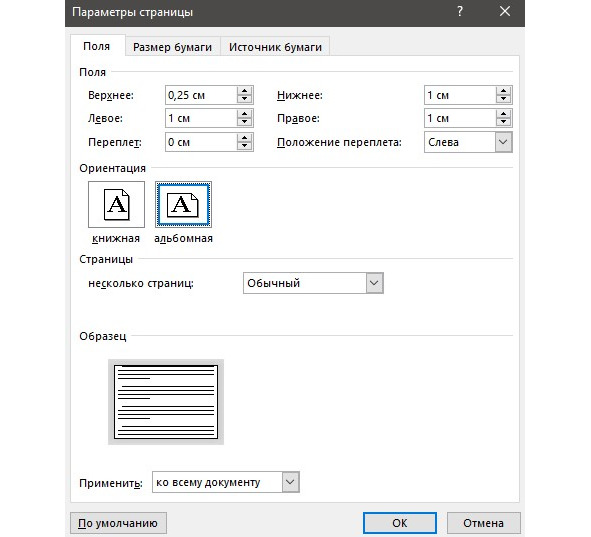Click the несколько страниц label
This screenshot has height=537, width=591.
[141, 283]
